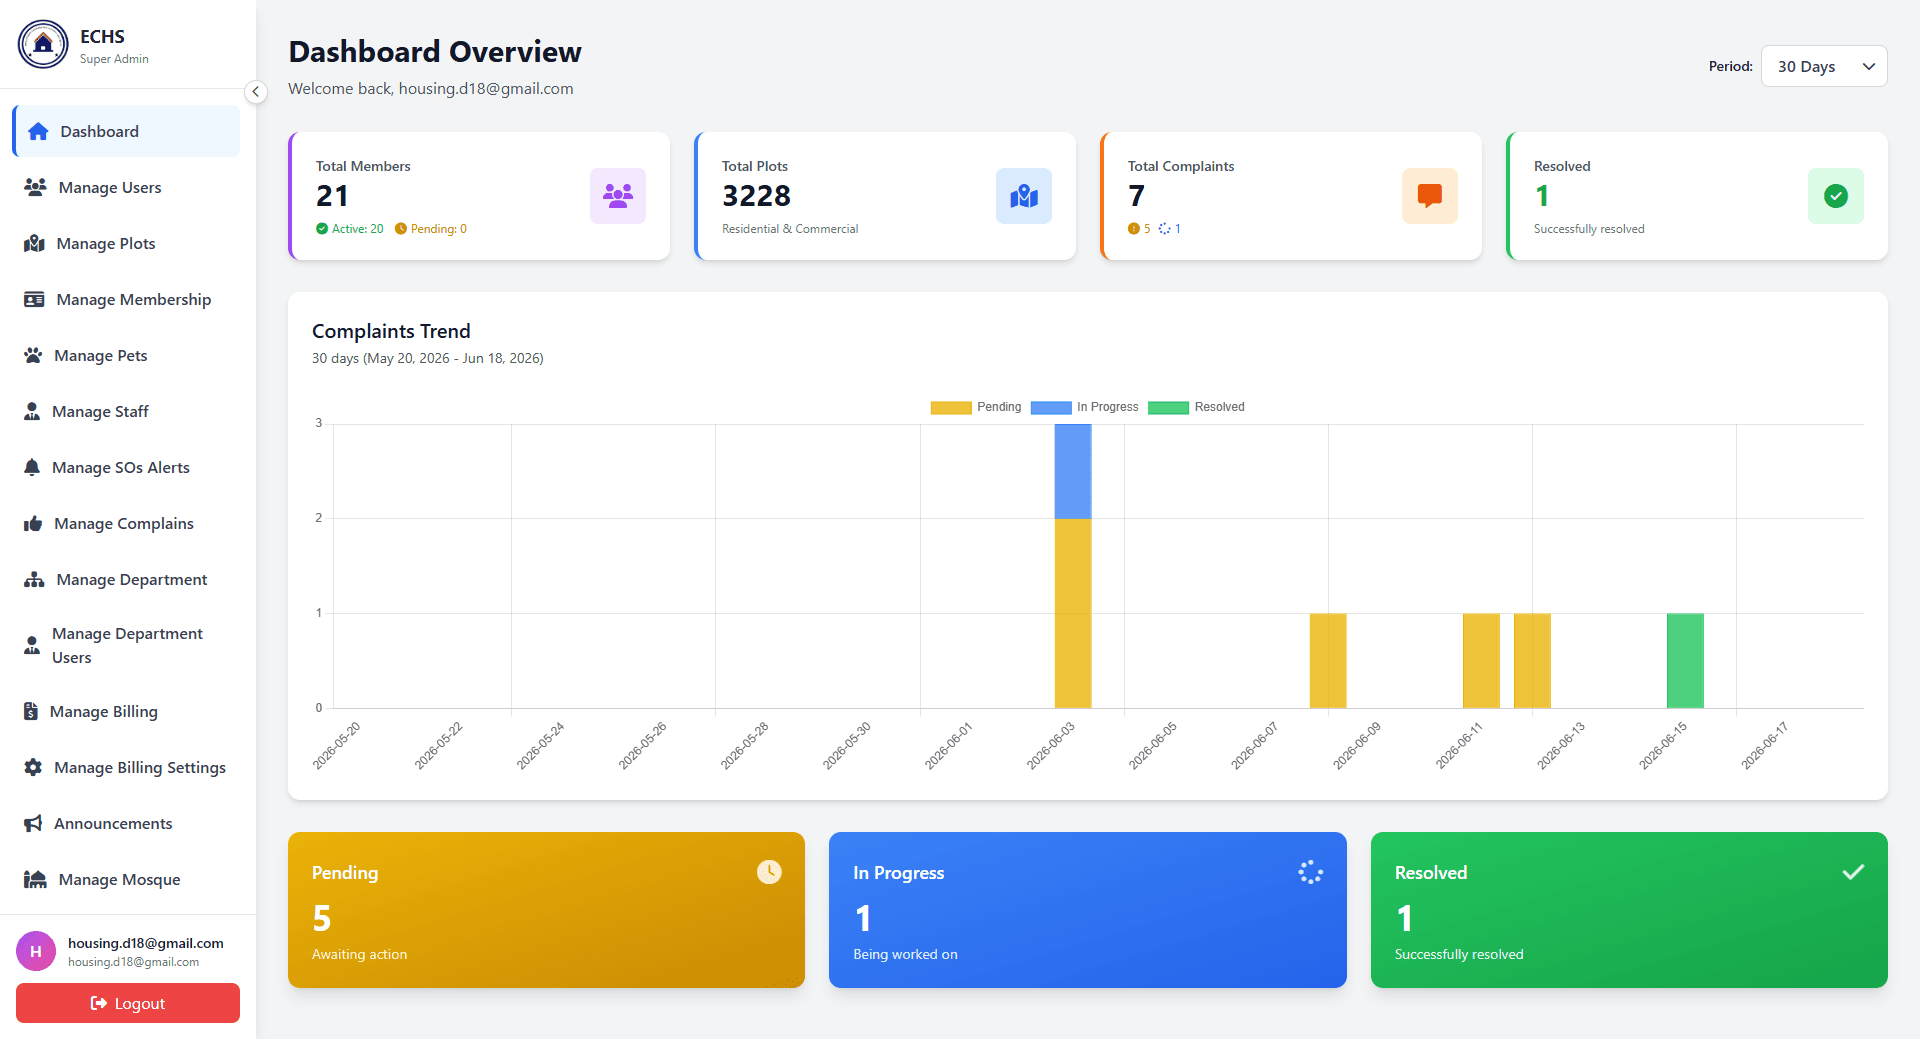1920x1039 pixels.
Task: Click the bell icon beside Manage SOs Alerts
Action: [x=32, y=467]
